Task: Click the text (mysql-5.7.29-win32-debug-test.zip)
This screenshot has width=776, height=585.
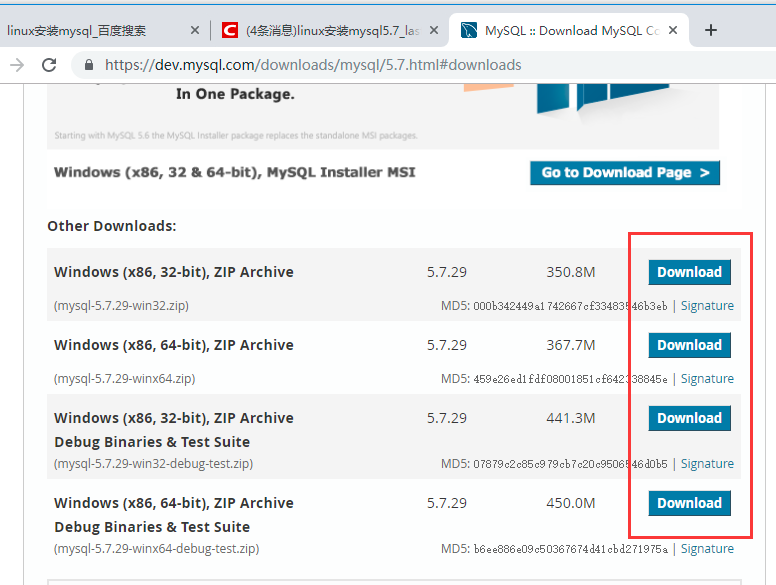Action: [153, 464]
